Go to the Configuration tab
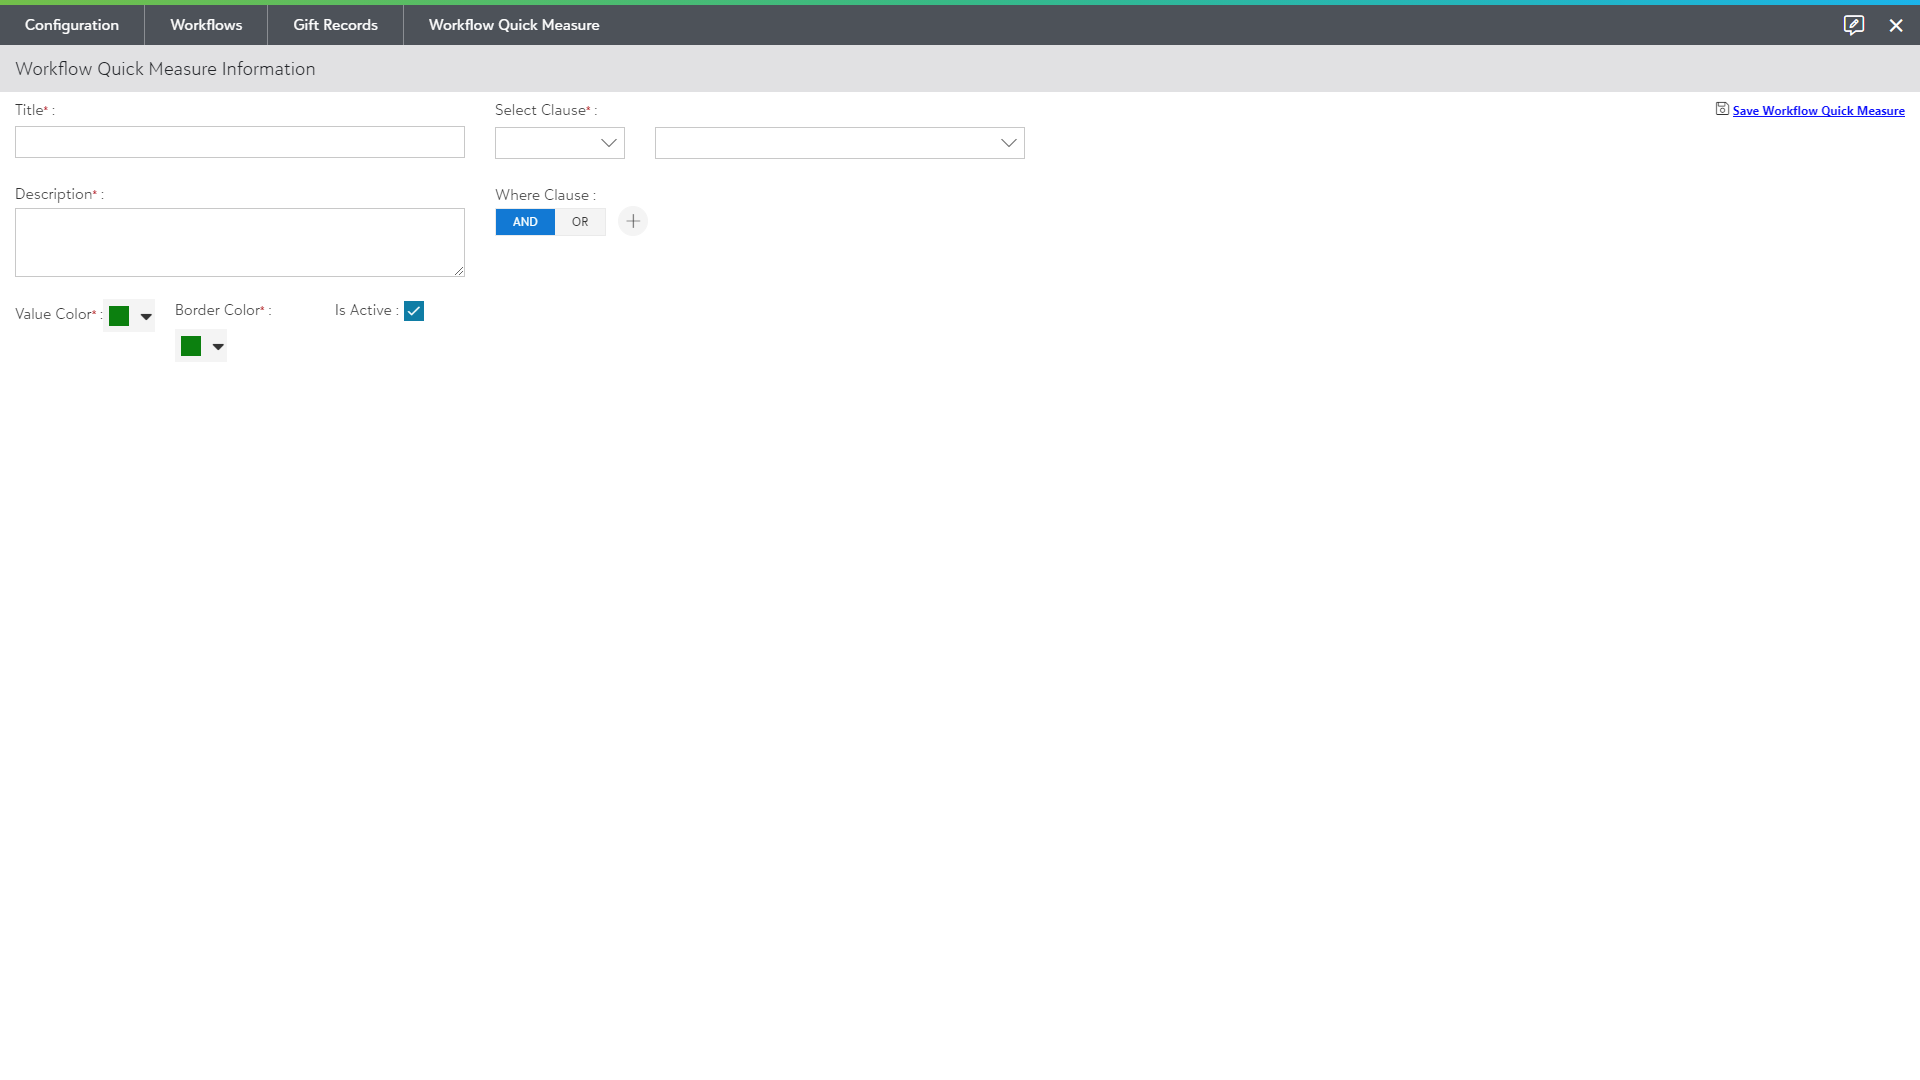This screenshot has height=1080, width=1920. coord(72,25)
